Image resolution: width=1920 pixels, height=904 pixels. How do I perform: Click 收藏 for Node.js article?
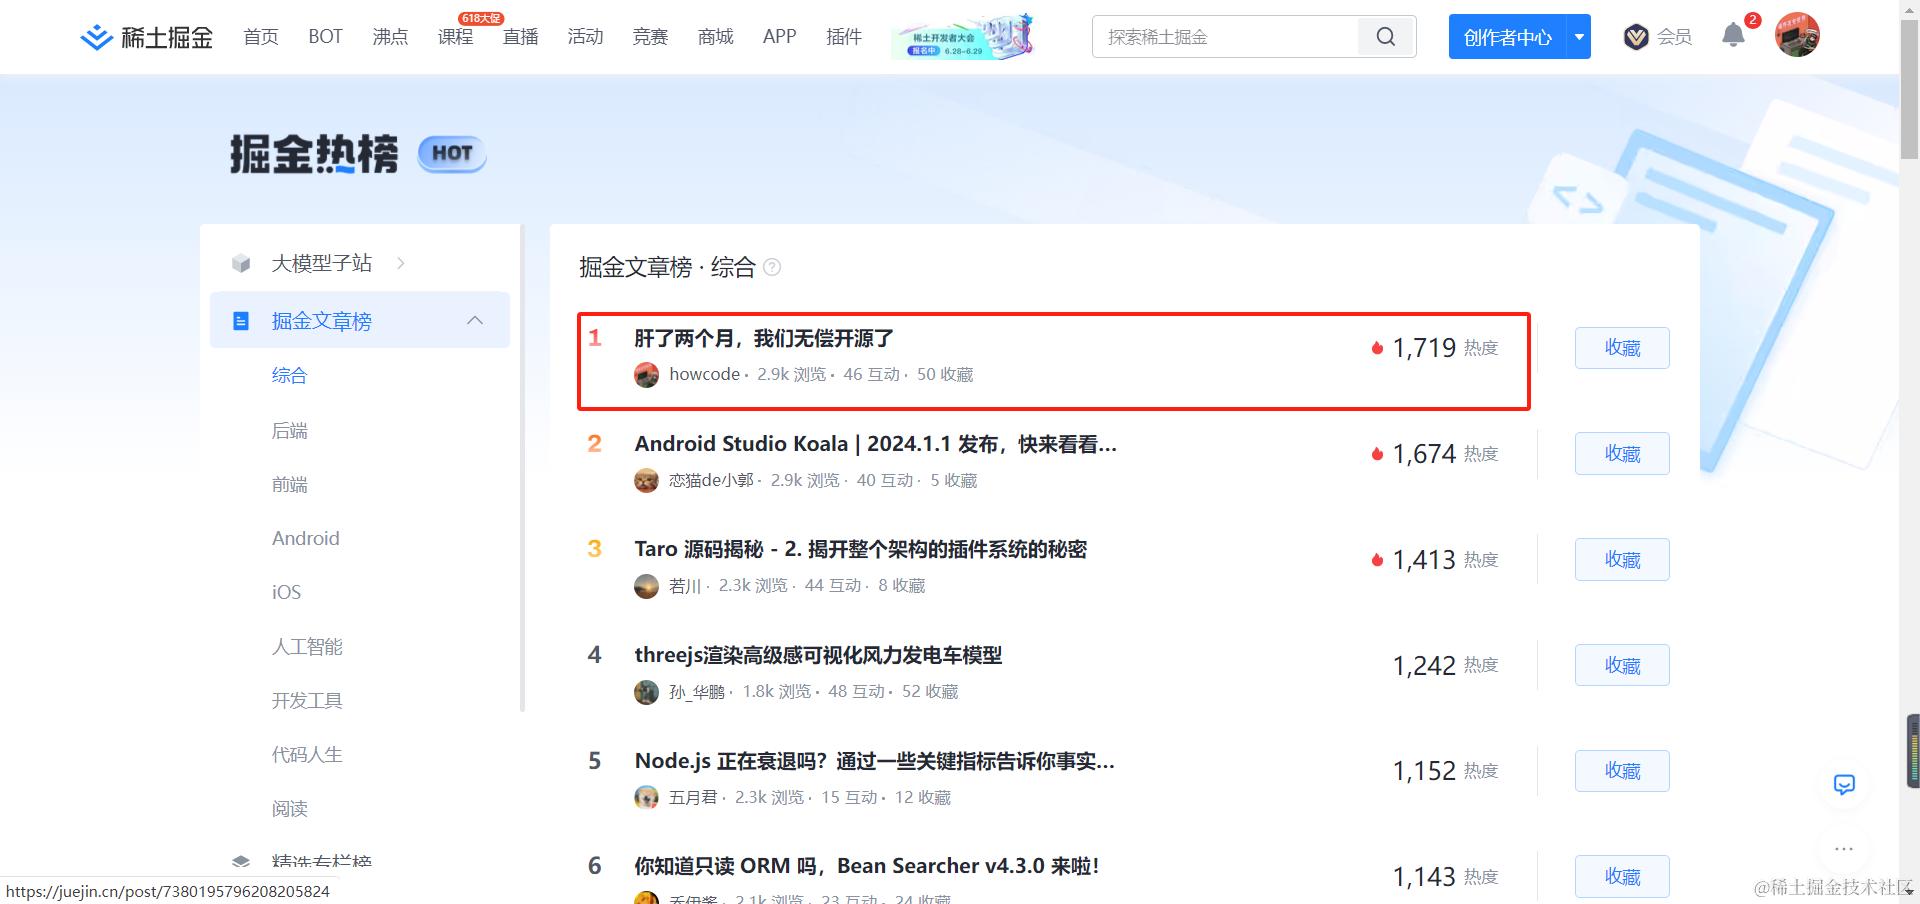pos(1622,771)
